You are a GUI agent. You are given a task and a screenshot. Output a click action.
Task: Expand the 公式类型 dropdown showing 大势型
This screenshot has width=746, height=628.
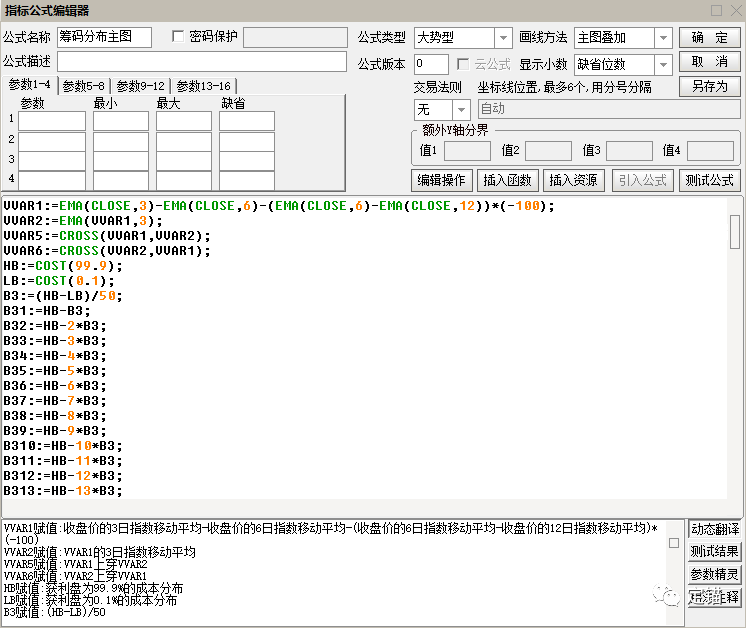click(x=503, y=38)
